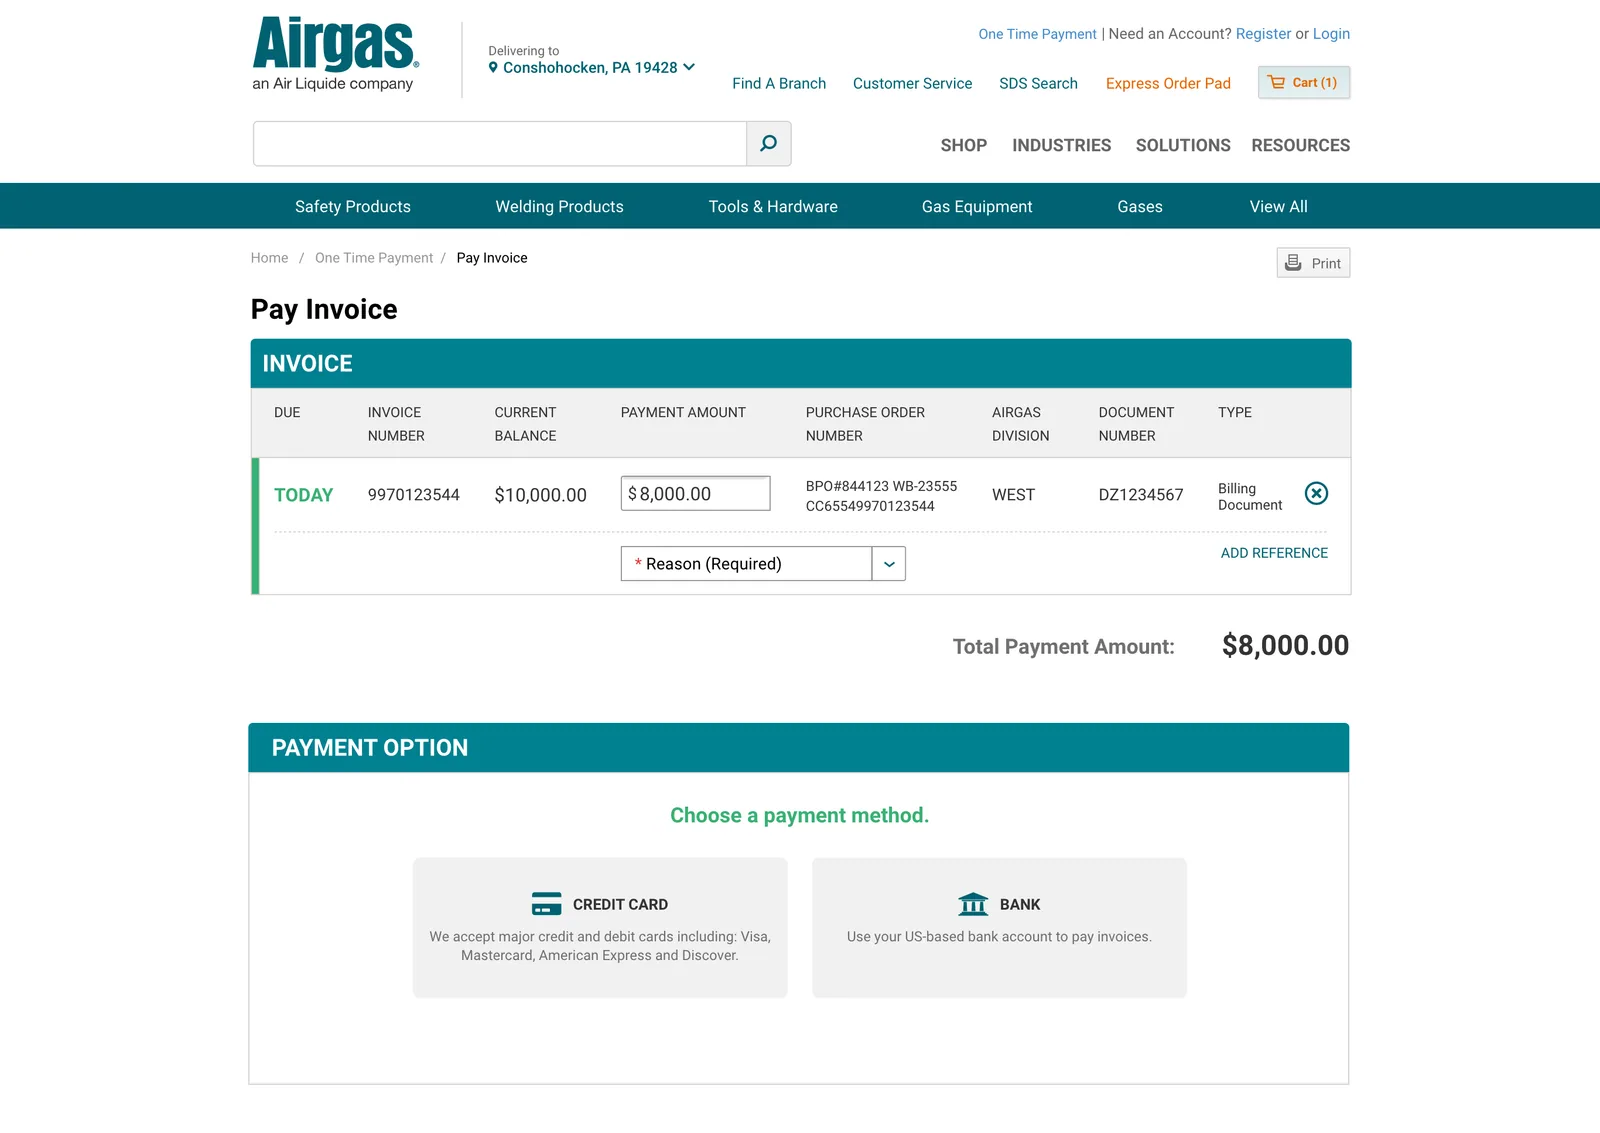Click the WEST division cell
The height and width of the screenshot is (1133, 1600).
(1013, 495)
